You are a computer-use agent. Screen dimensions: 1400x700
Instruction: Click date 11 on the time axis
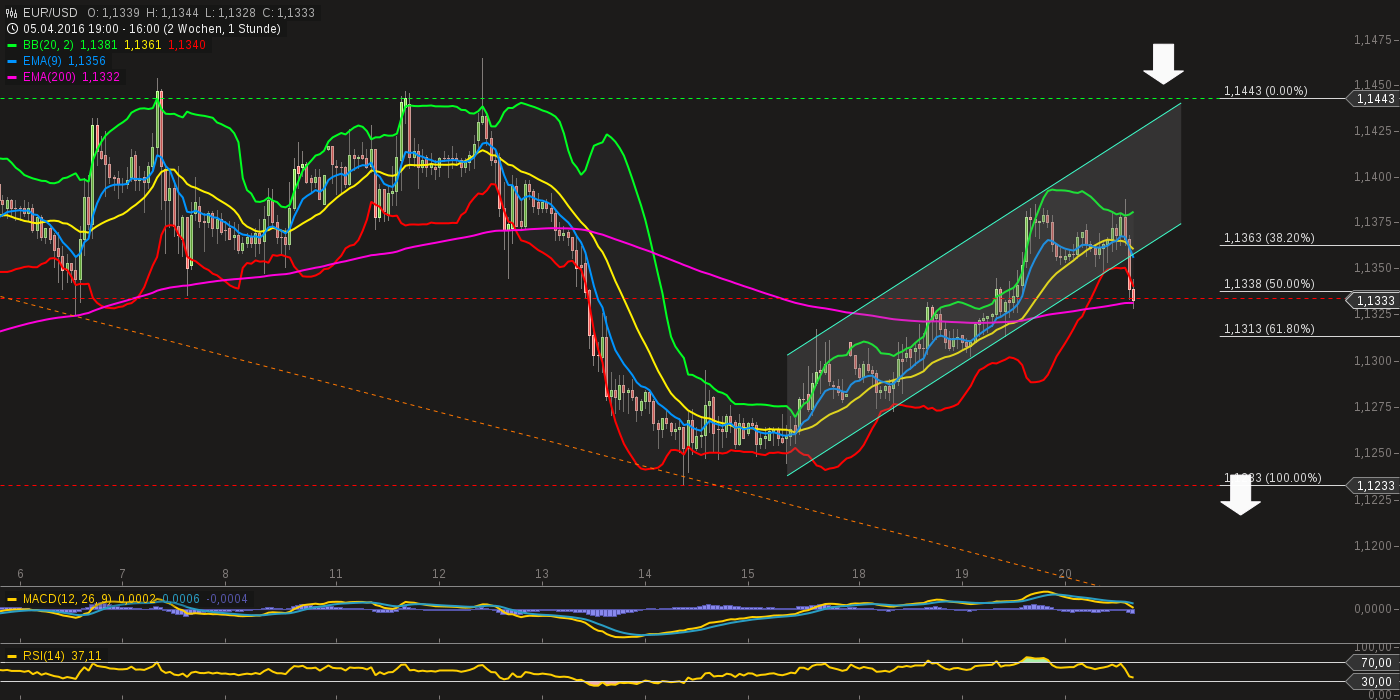(336, 574)
